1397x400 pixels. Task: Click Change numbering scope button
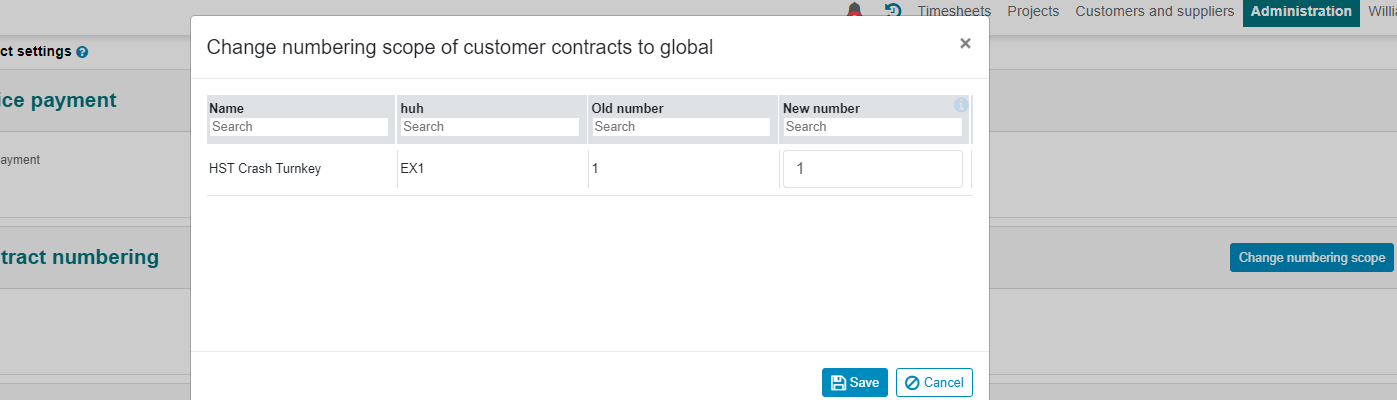pos(1312,257)
